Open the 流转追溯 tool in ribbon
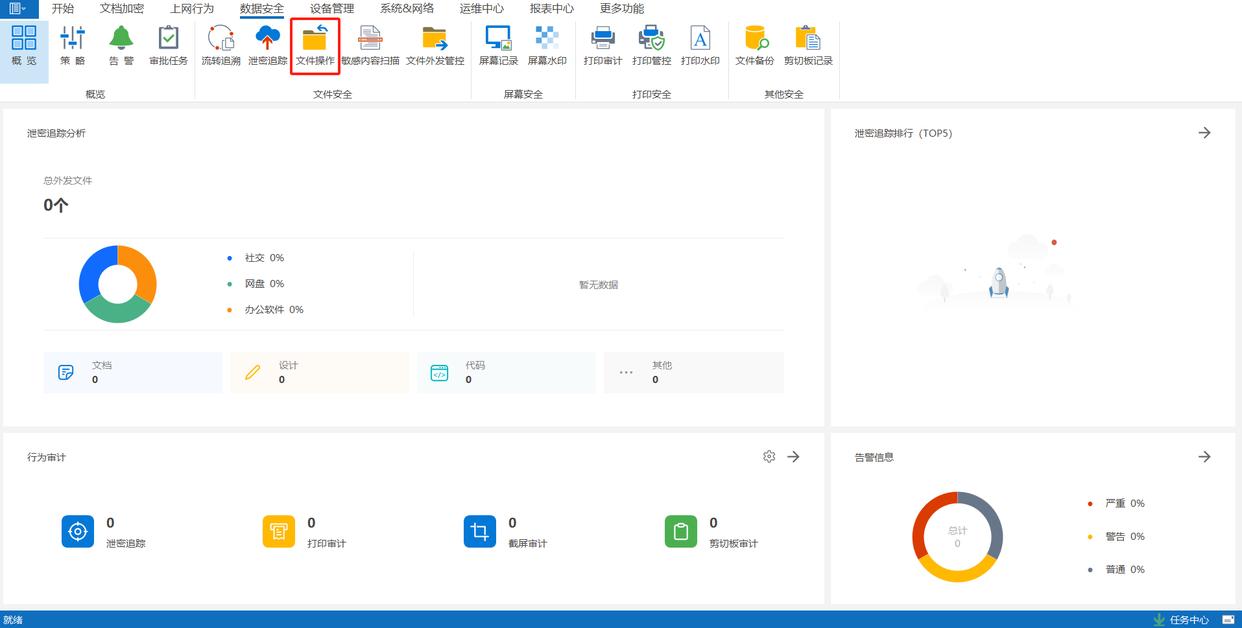Screen dimensions: 1242x628 pos(220,46)
